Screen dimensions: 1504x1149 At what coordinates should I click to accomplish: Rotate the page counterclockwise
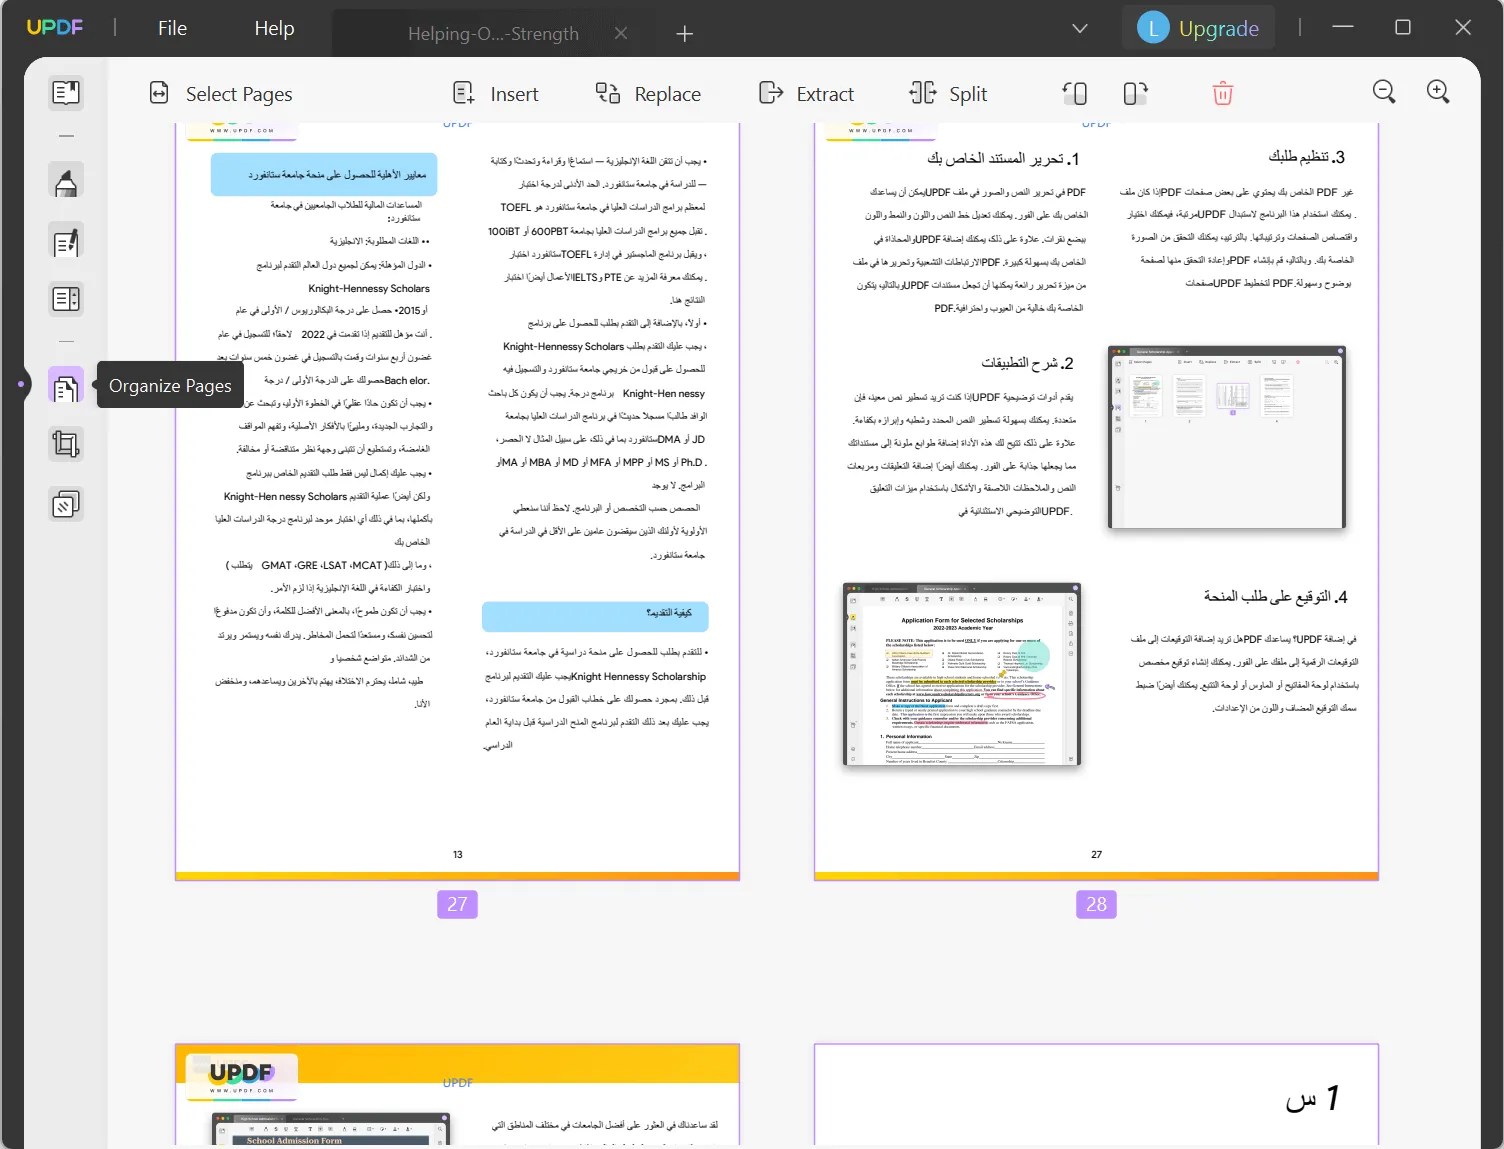pyautogui.click(x=1075, y=92)
